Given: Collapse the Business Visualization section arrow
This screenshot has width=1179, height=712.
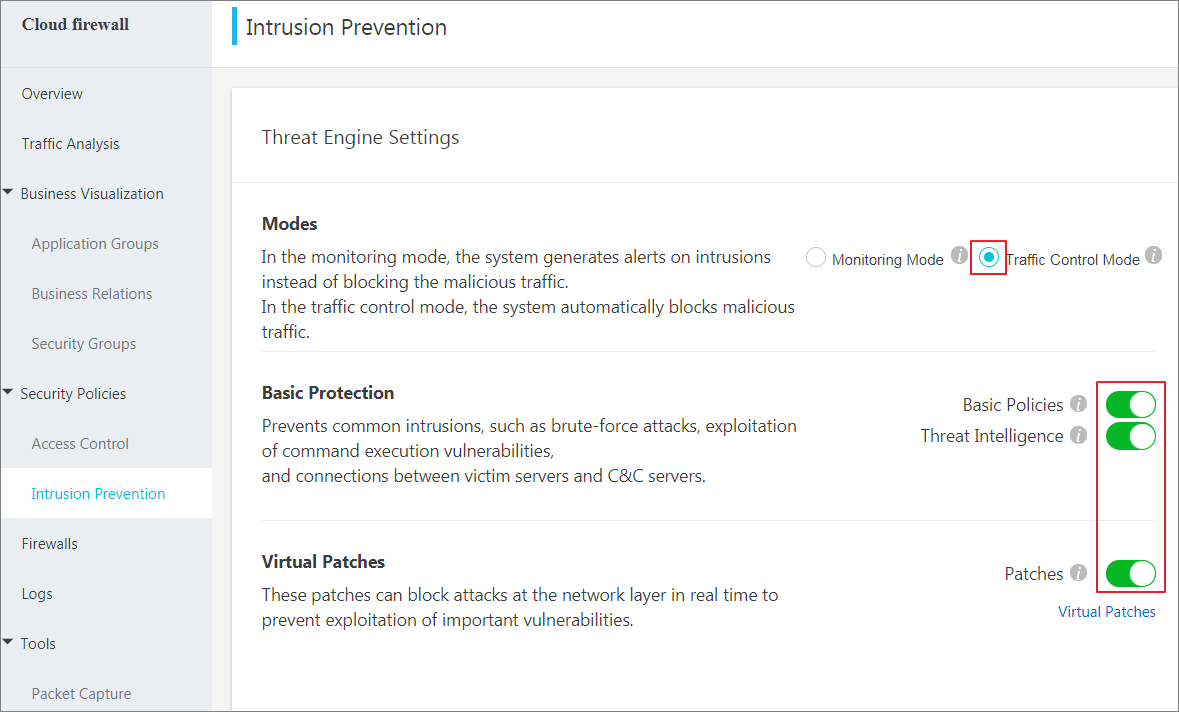Looking at the screenshot, I should [x=8, y=192].
